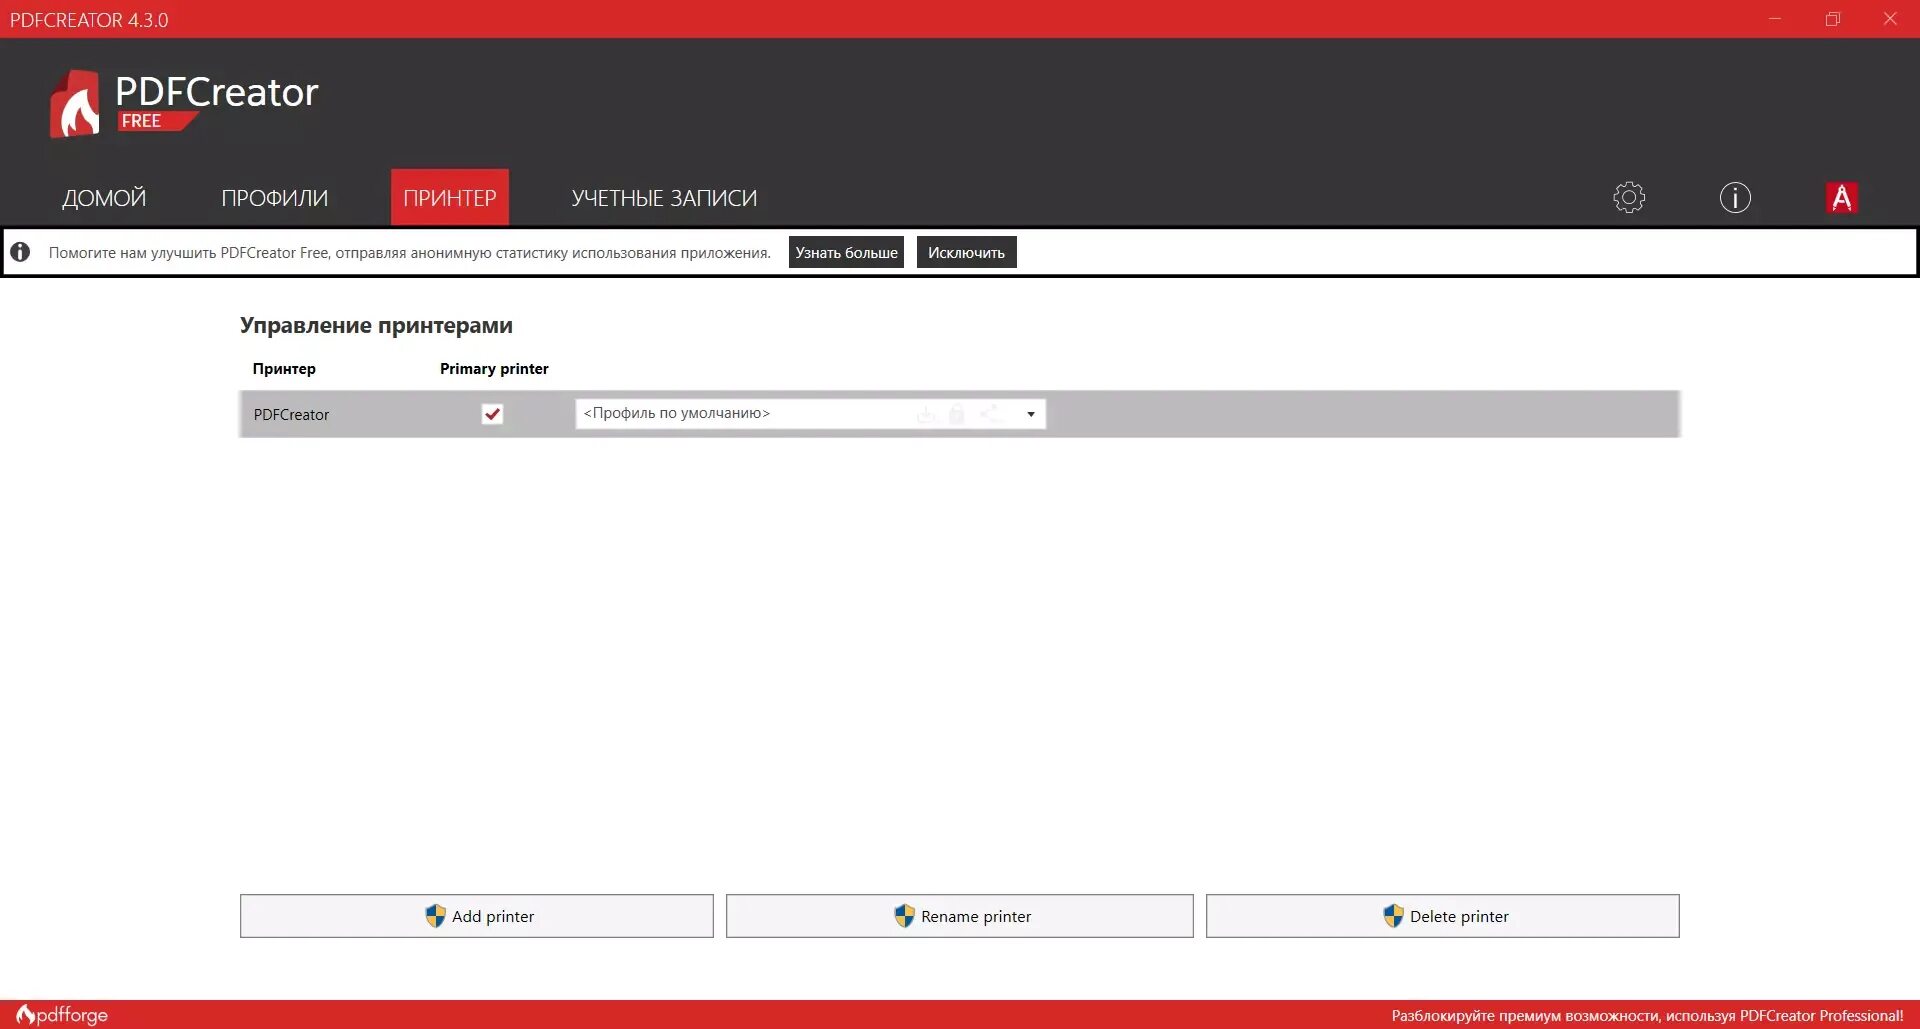This screenshot has width=1920, height=1029.
Task: Close the PDFCreator window
Action: coord(1890,19)
